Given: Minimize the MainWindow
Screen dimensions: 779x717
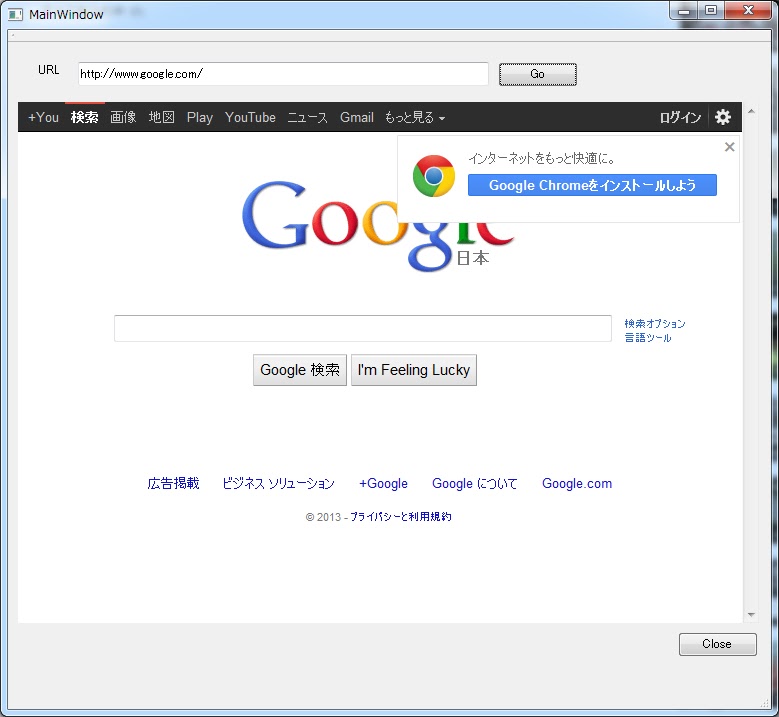Looking at the screenshot, I should (684, 11).
